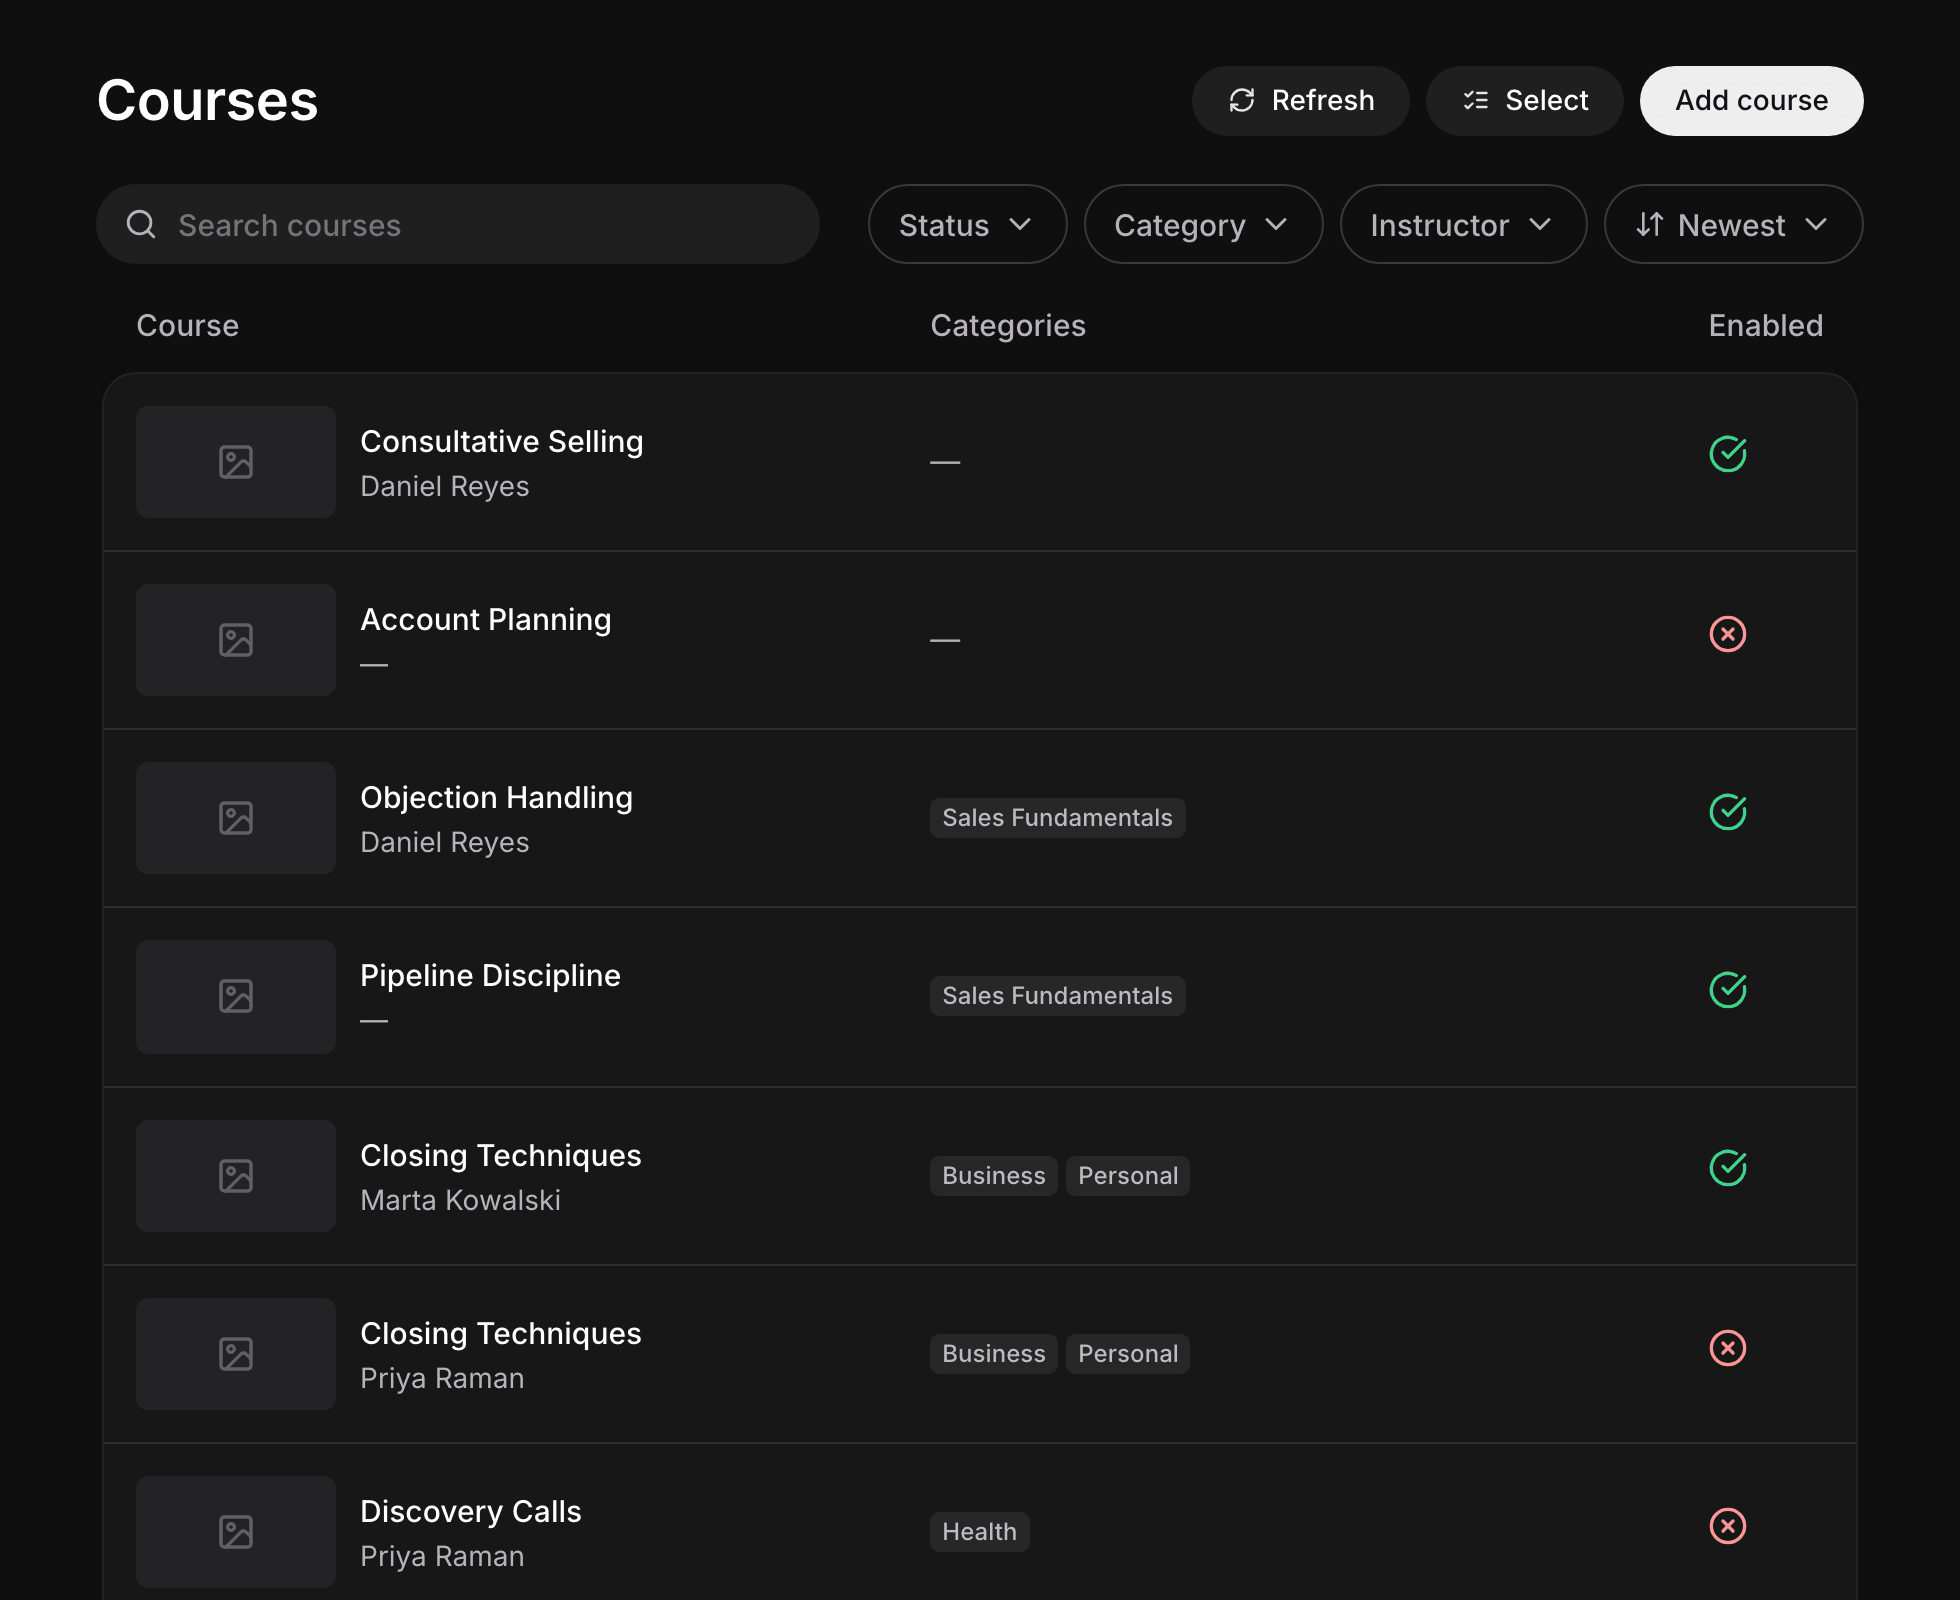The height and width of the screenshot is (1600, 1960).
Task: Click Personal tag in Marta Kowalski's row
Action: point(1128,1176)
